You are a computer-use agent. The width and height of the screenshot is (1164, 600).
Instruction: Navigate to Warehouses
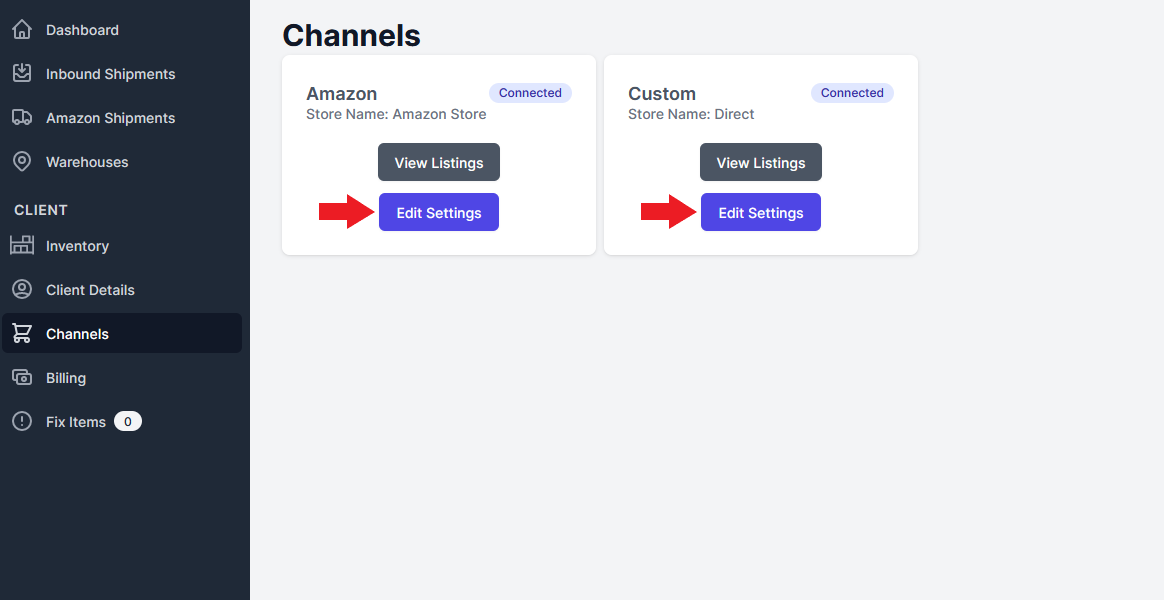(x=122, y=161)
